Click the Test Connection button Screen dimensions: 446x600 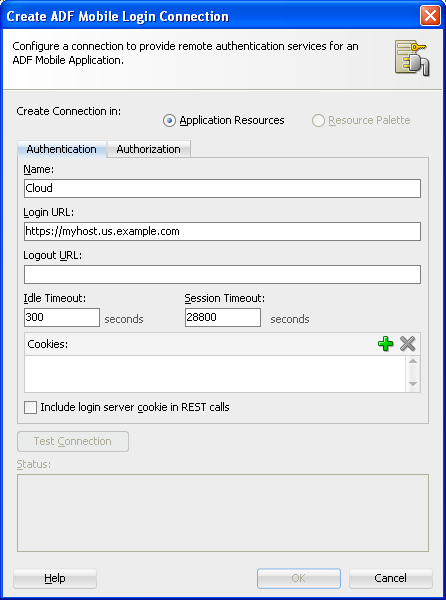(x=73, y=441)
